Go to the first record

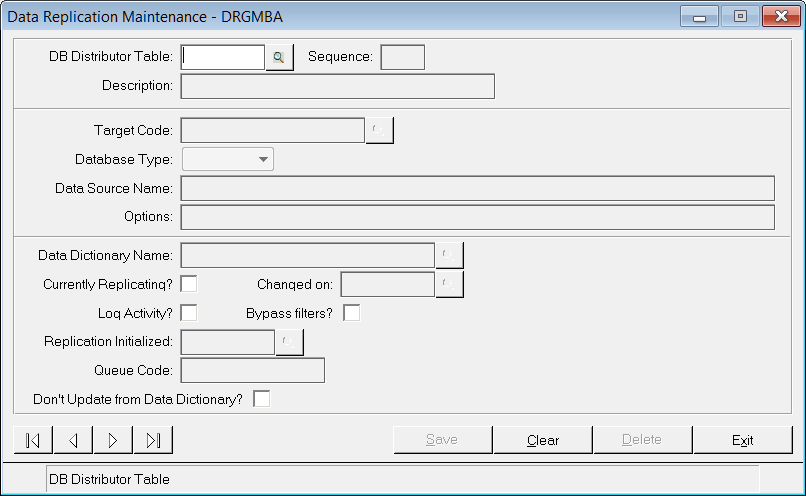tap(33, 440)
